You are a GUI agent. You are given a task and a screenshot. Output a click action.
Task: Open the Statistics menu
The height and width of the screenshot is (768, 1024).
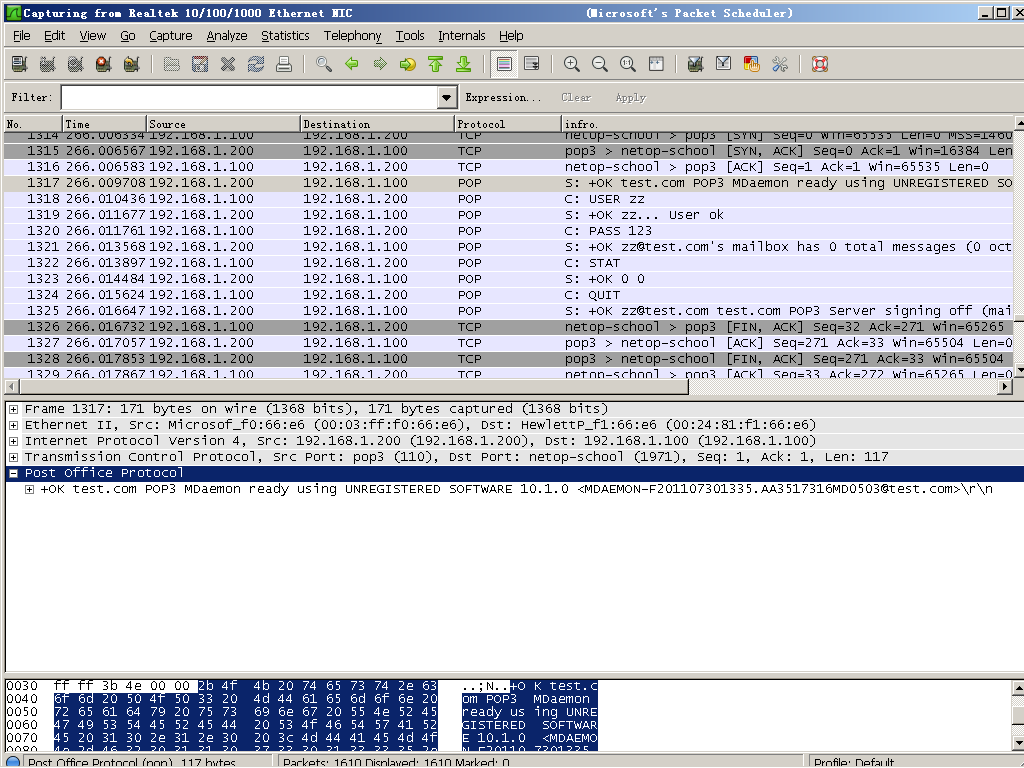pyautogui.click(x=285, y=36)
